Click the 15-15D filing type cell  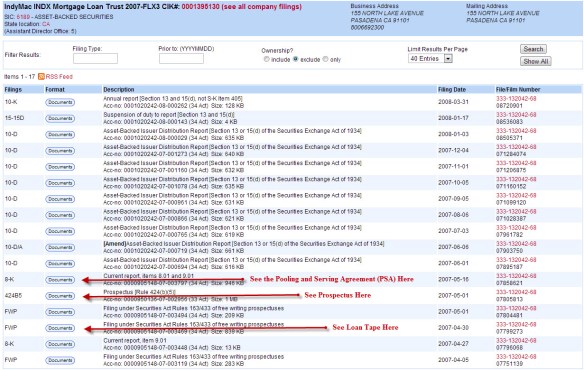(x=14, y=118)
